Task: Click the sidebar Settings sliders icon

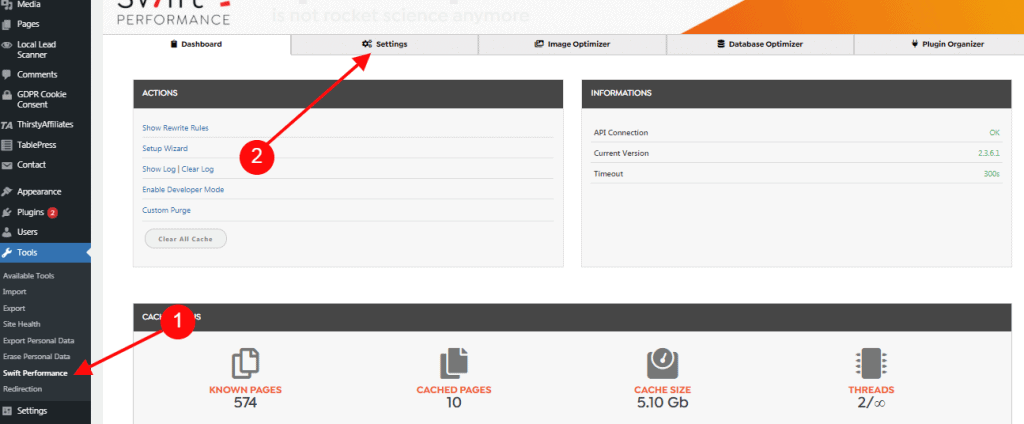Action: tap(7, 411)
